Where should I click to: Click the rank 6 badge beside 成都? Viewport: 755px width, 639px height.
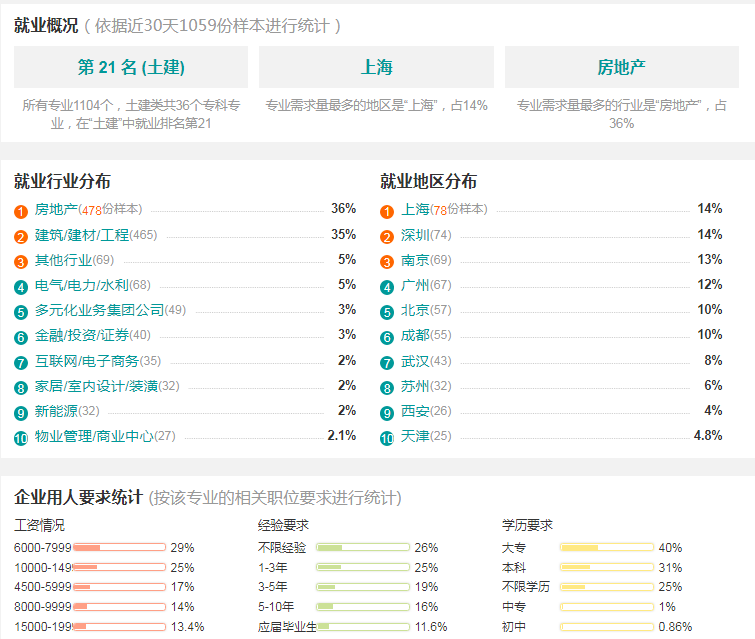tap(387, 338)
